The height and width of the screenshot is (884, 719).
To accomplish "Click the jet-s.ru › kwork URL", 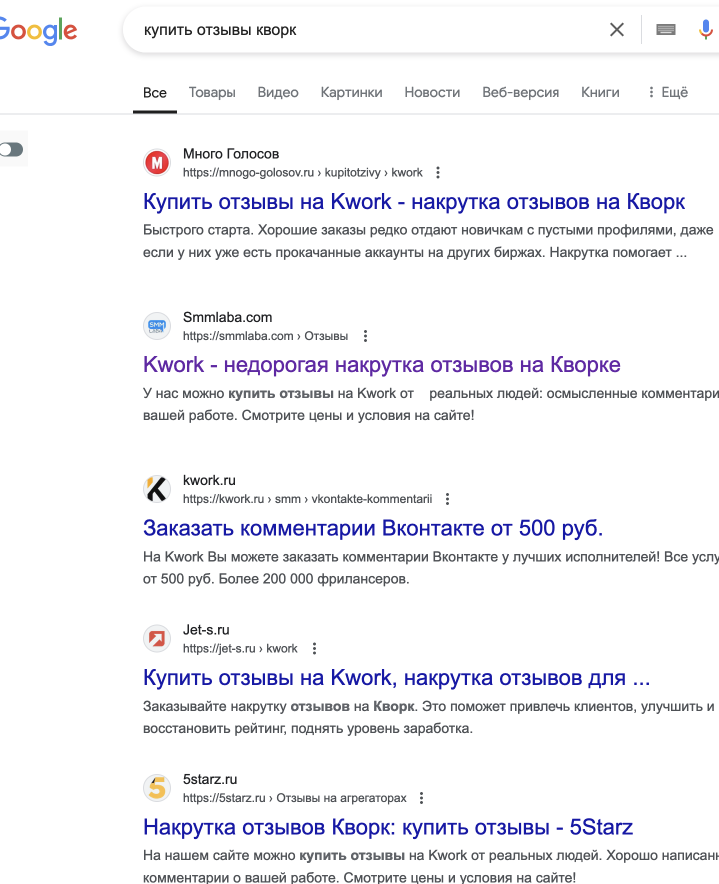I will [240, 648].
